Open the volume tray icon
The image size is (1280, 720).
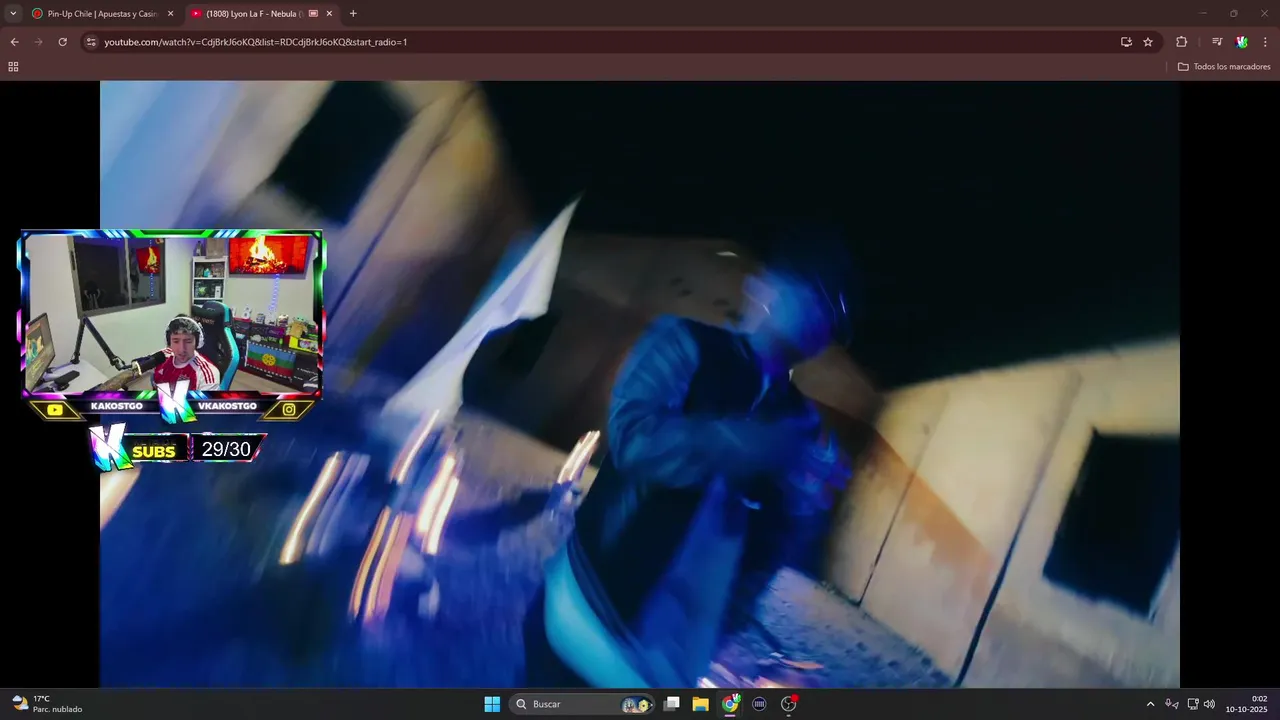point(1209,704)
